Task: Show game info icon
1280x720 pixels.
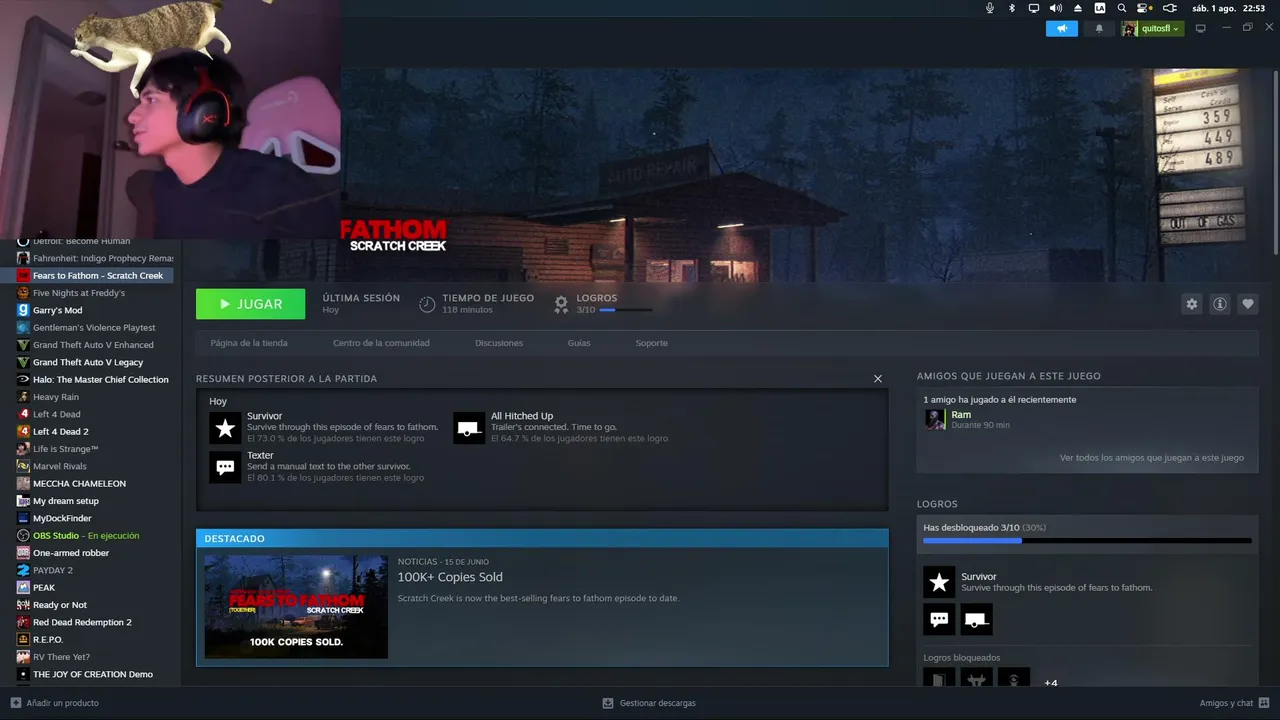Action: point(1219,304)
